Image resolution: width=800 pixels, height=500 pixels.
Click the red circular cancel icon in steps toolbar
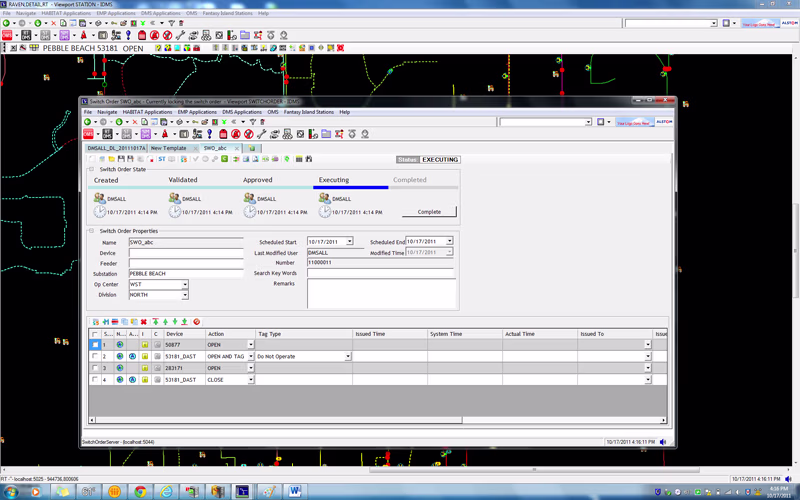pyautogui.click(x=196, y=322)
